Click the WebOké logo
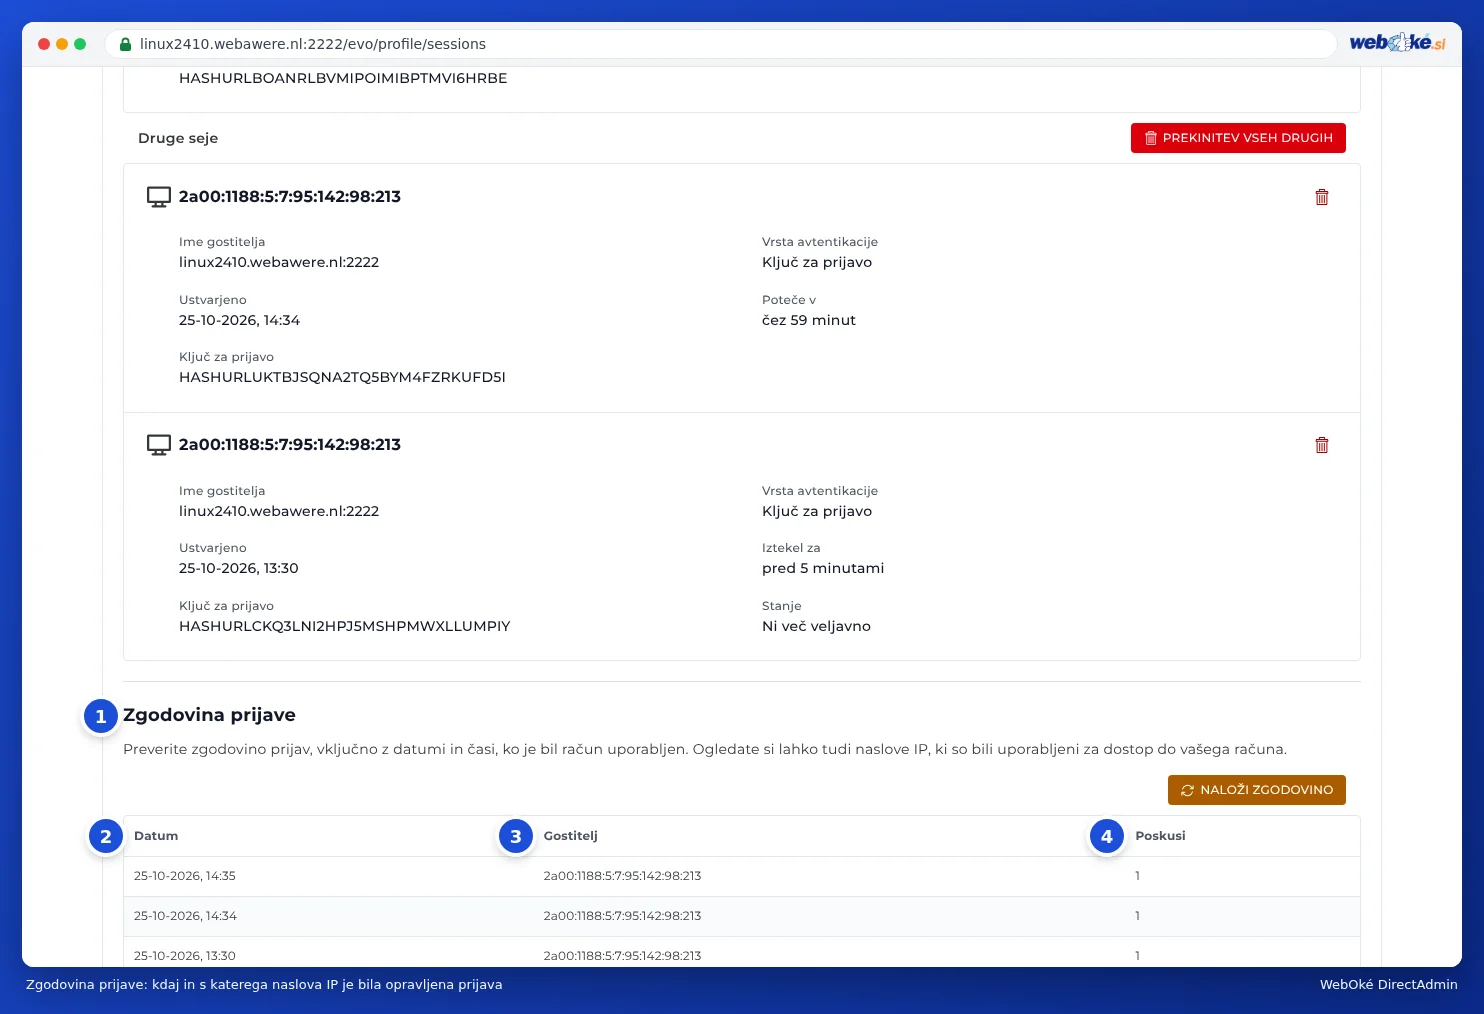The height and width of the screenshot is (1014, 1484). tap(1397, 43)
